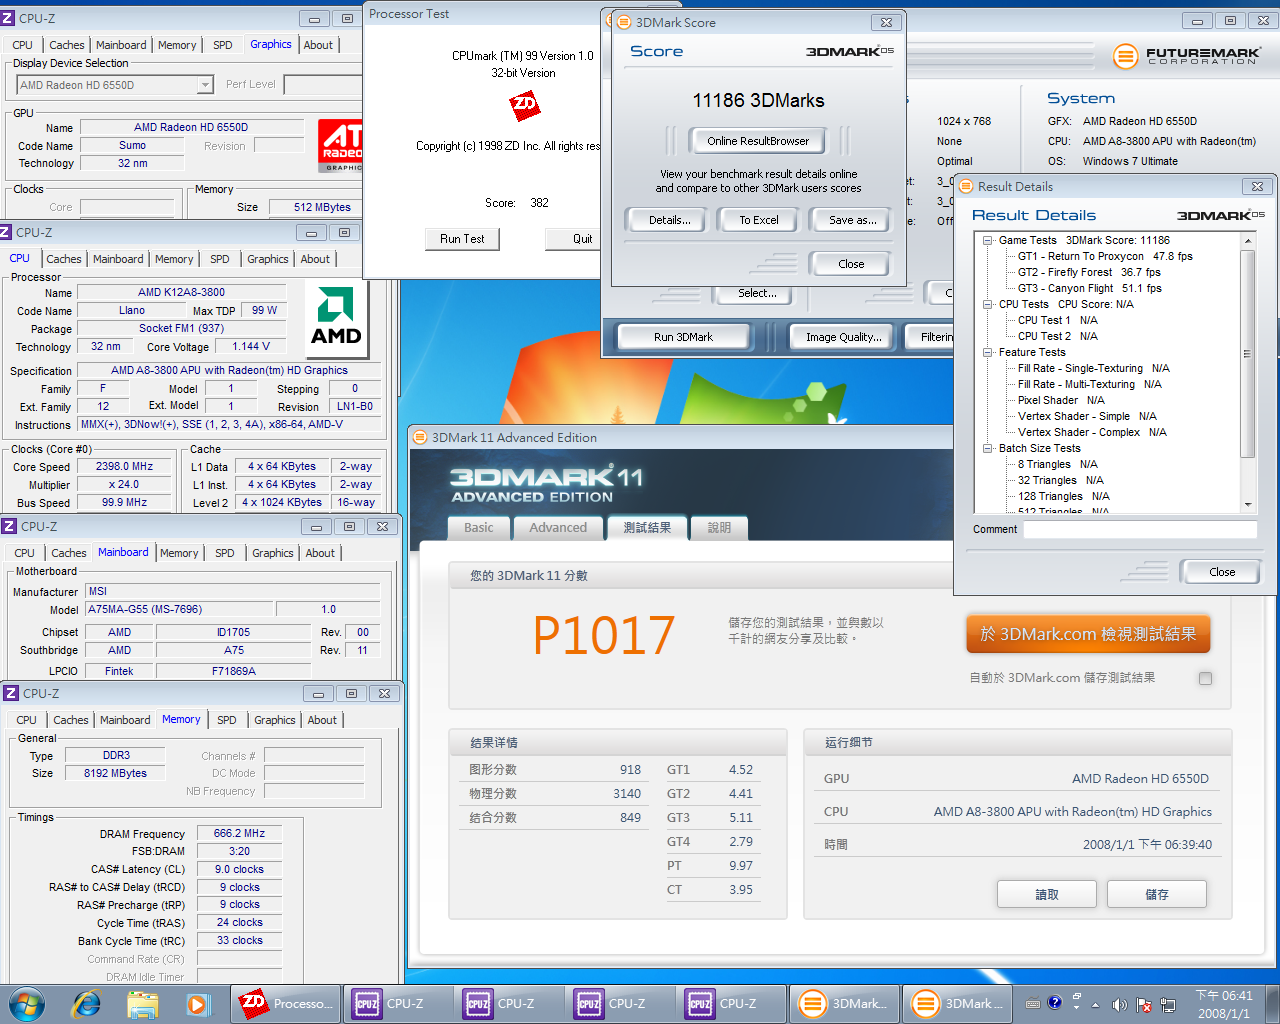The height and width of the screenshot is (1024, 1280).
Task: Click the Comment input field
Action: (1140, 529)
